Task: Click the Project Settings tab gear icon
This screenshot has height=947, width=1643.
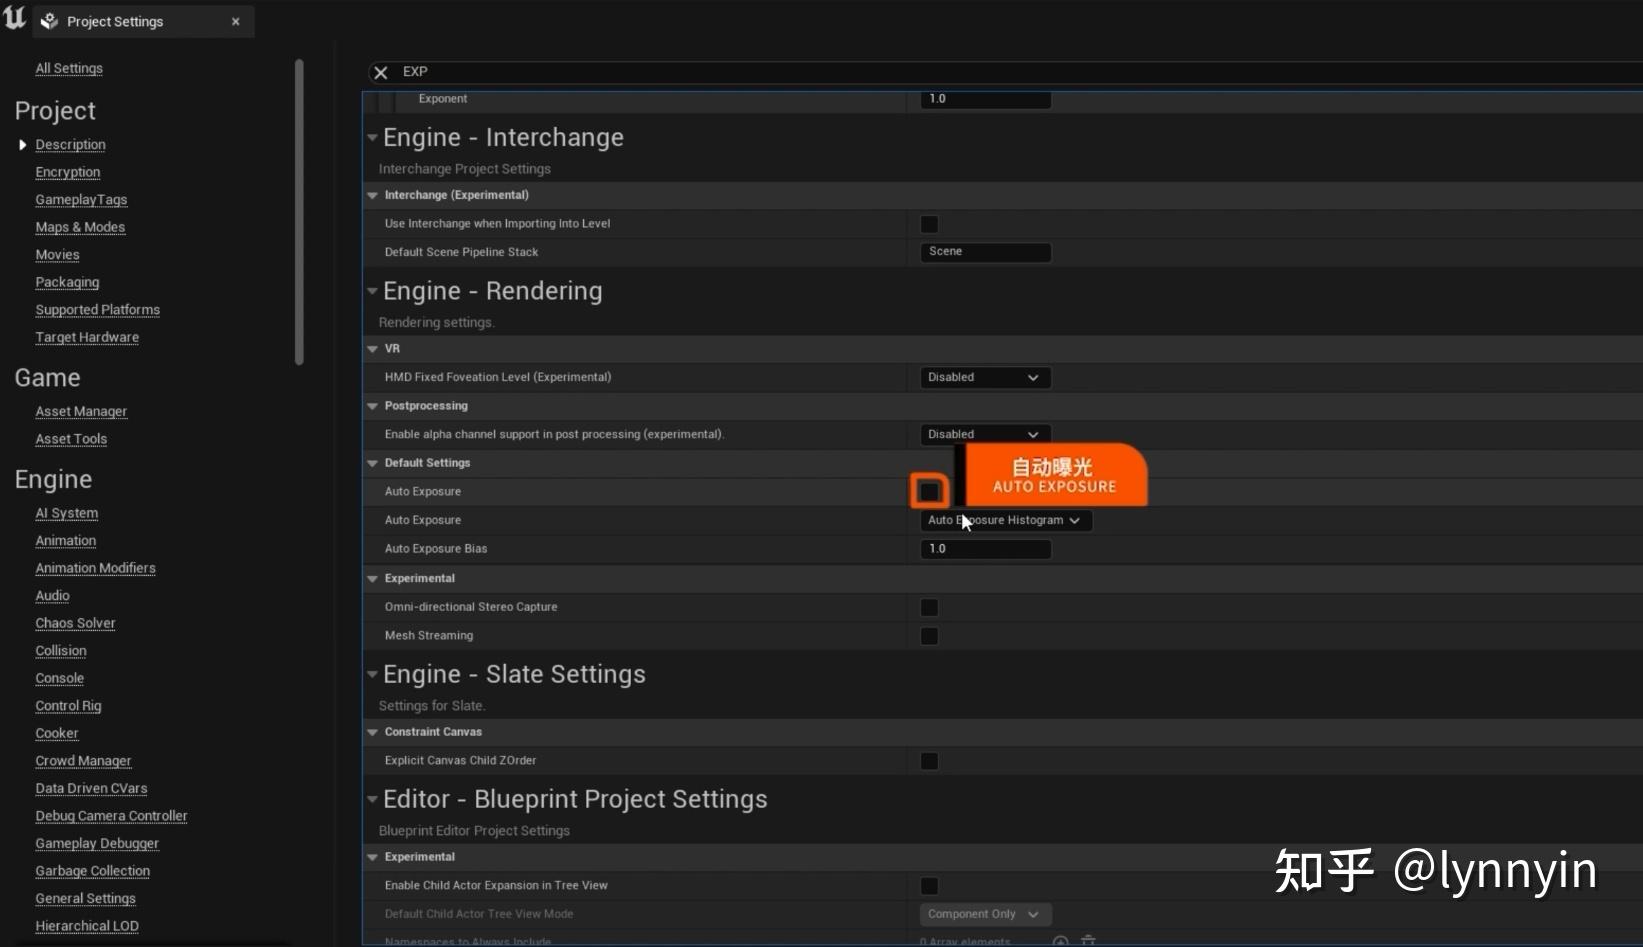Action: [x=49, y=21]
